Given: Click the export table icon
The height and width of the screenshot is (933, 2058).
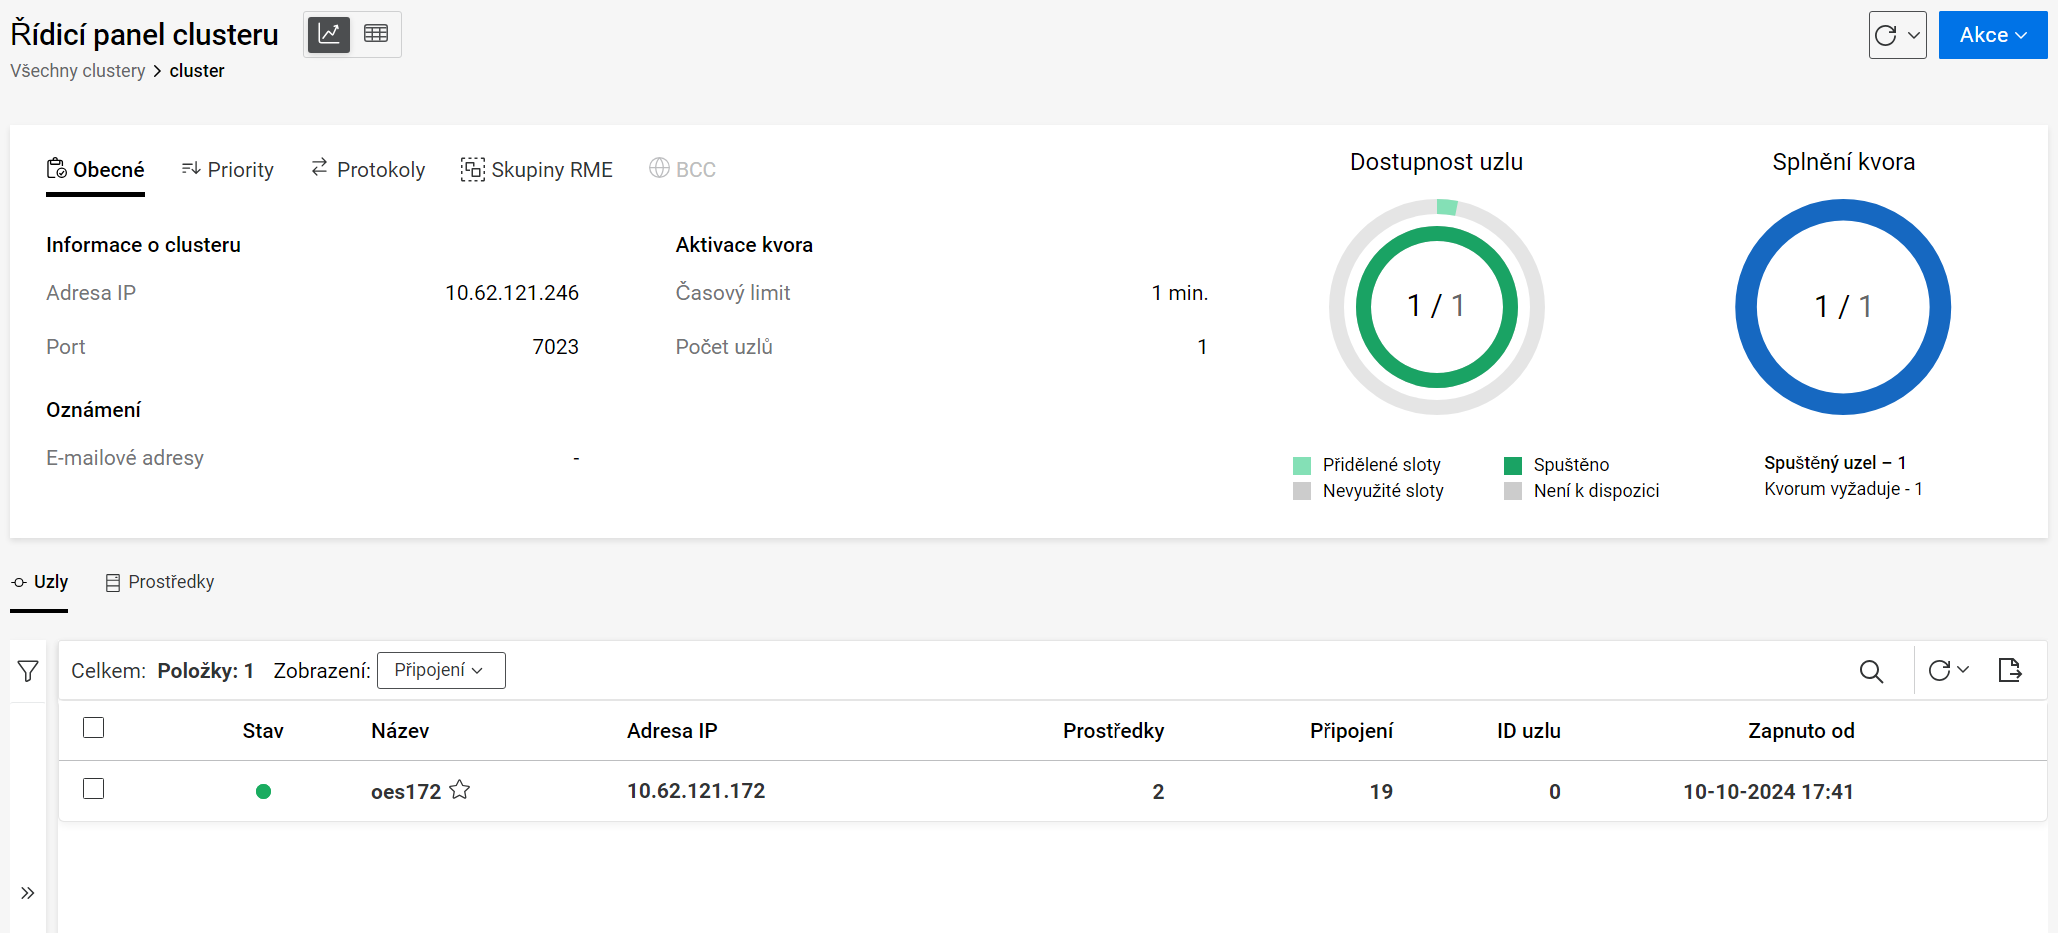Looking at the screenshot, I should click(x=2009, y=670).
